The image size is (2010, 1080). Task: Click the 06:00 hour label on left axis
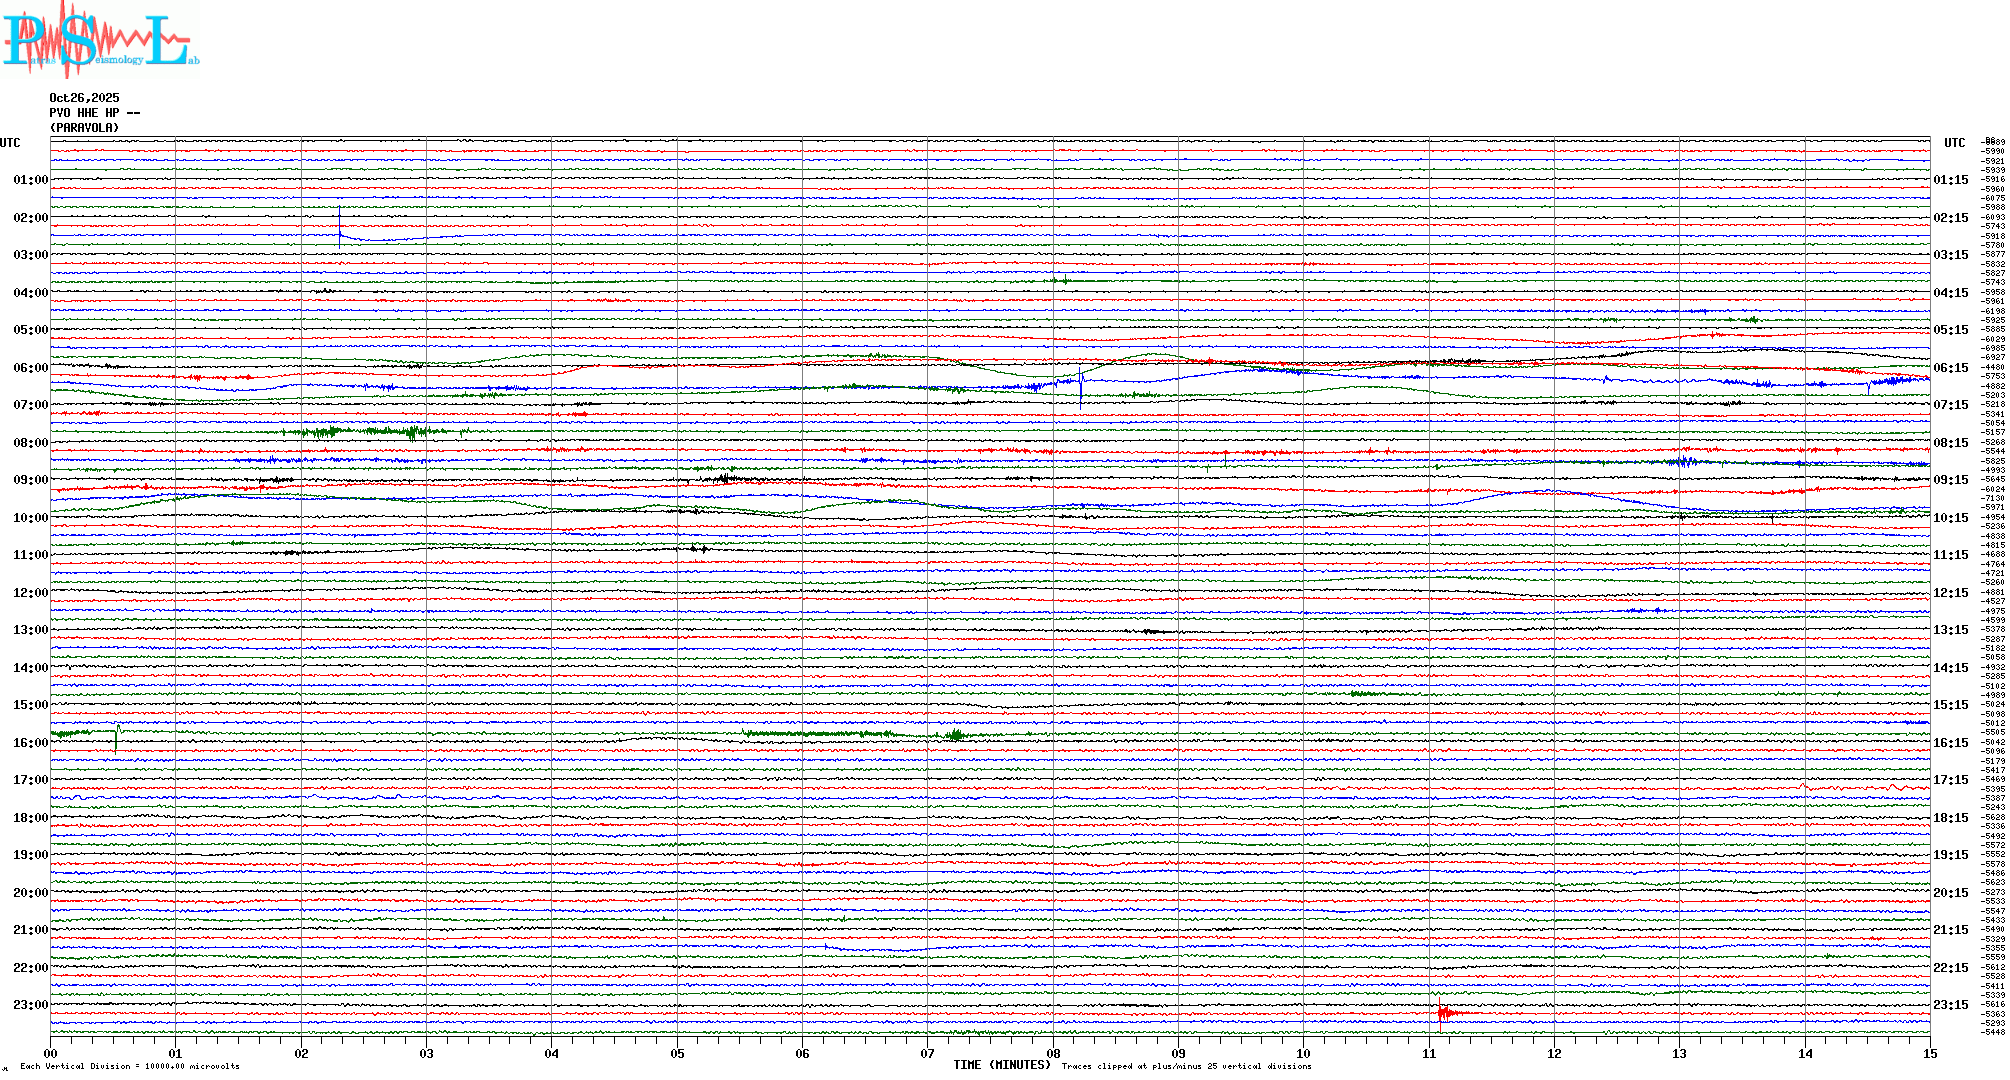[30, 368]
